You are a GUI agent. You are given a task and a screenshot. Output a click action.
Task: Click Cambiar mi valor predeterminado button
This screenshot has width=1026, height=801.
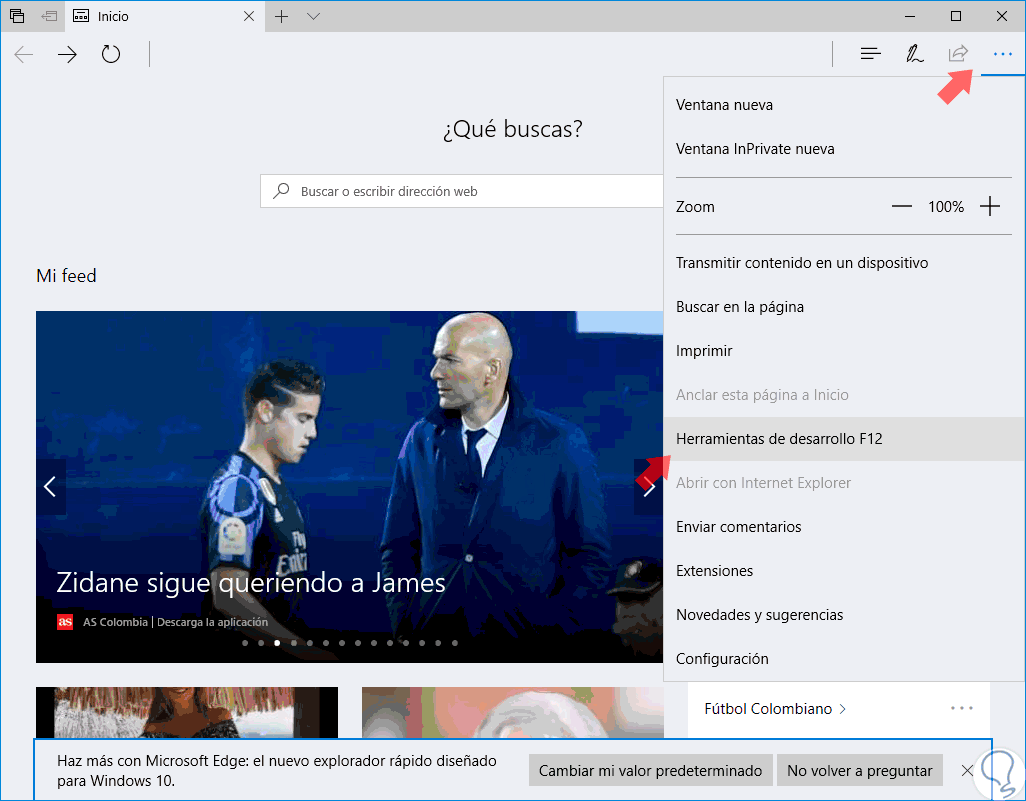click(x=650, y=770)
